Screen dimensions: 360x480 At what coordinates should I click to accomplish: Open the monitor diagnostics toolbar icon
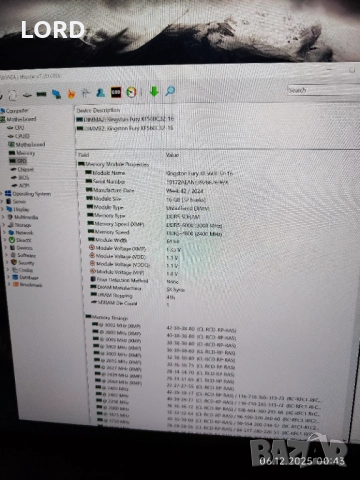[56, 94]
